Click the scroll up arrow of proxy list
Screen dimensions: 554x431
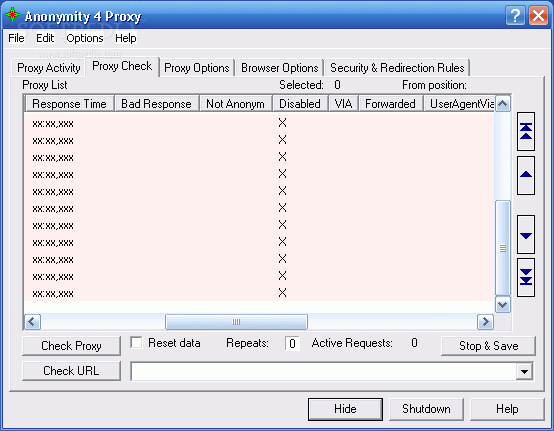pyautogui.click(x=502, y=104)
